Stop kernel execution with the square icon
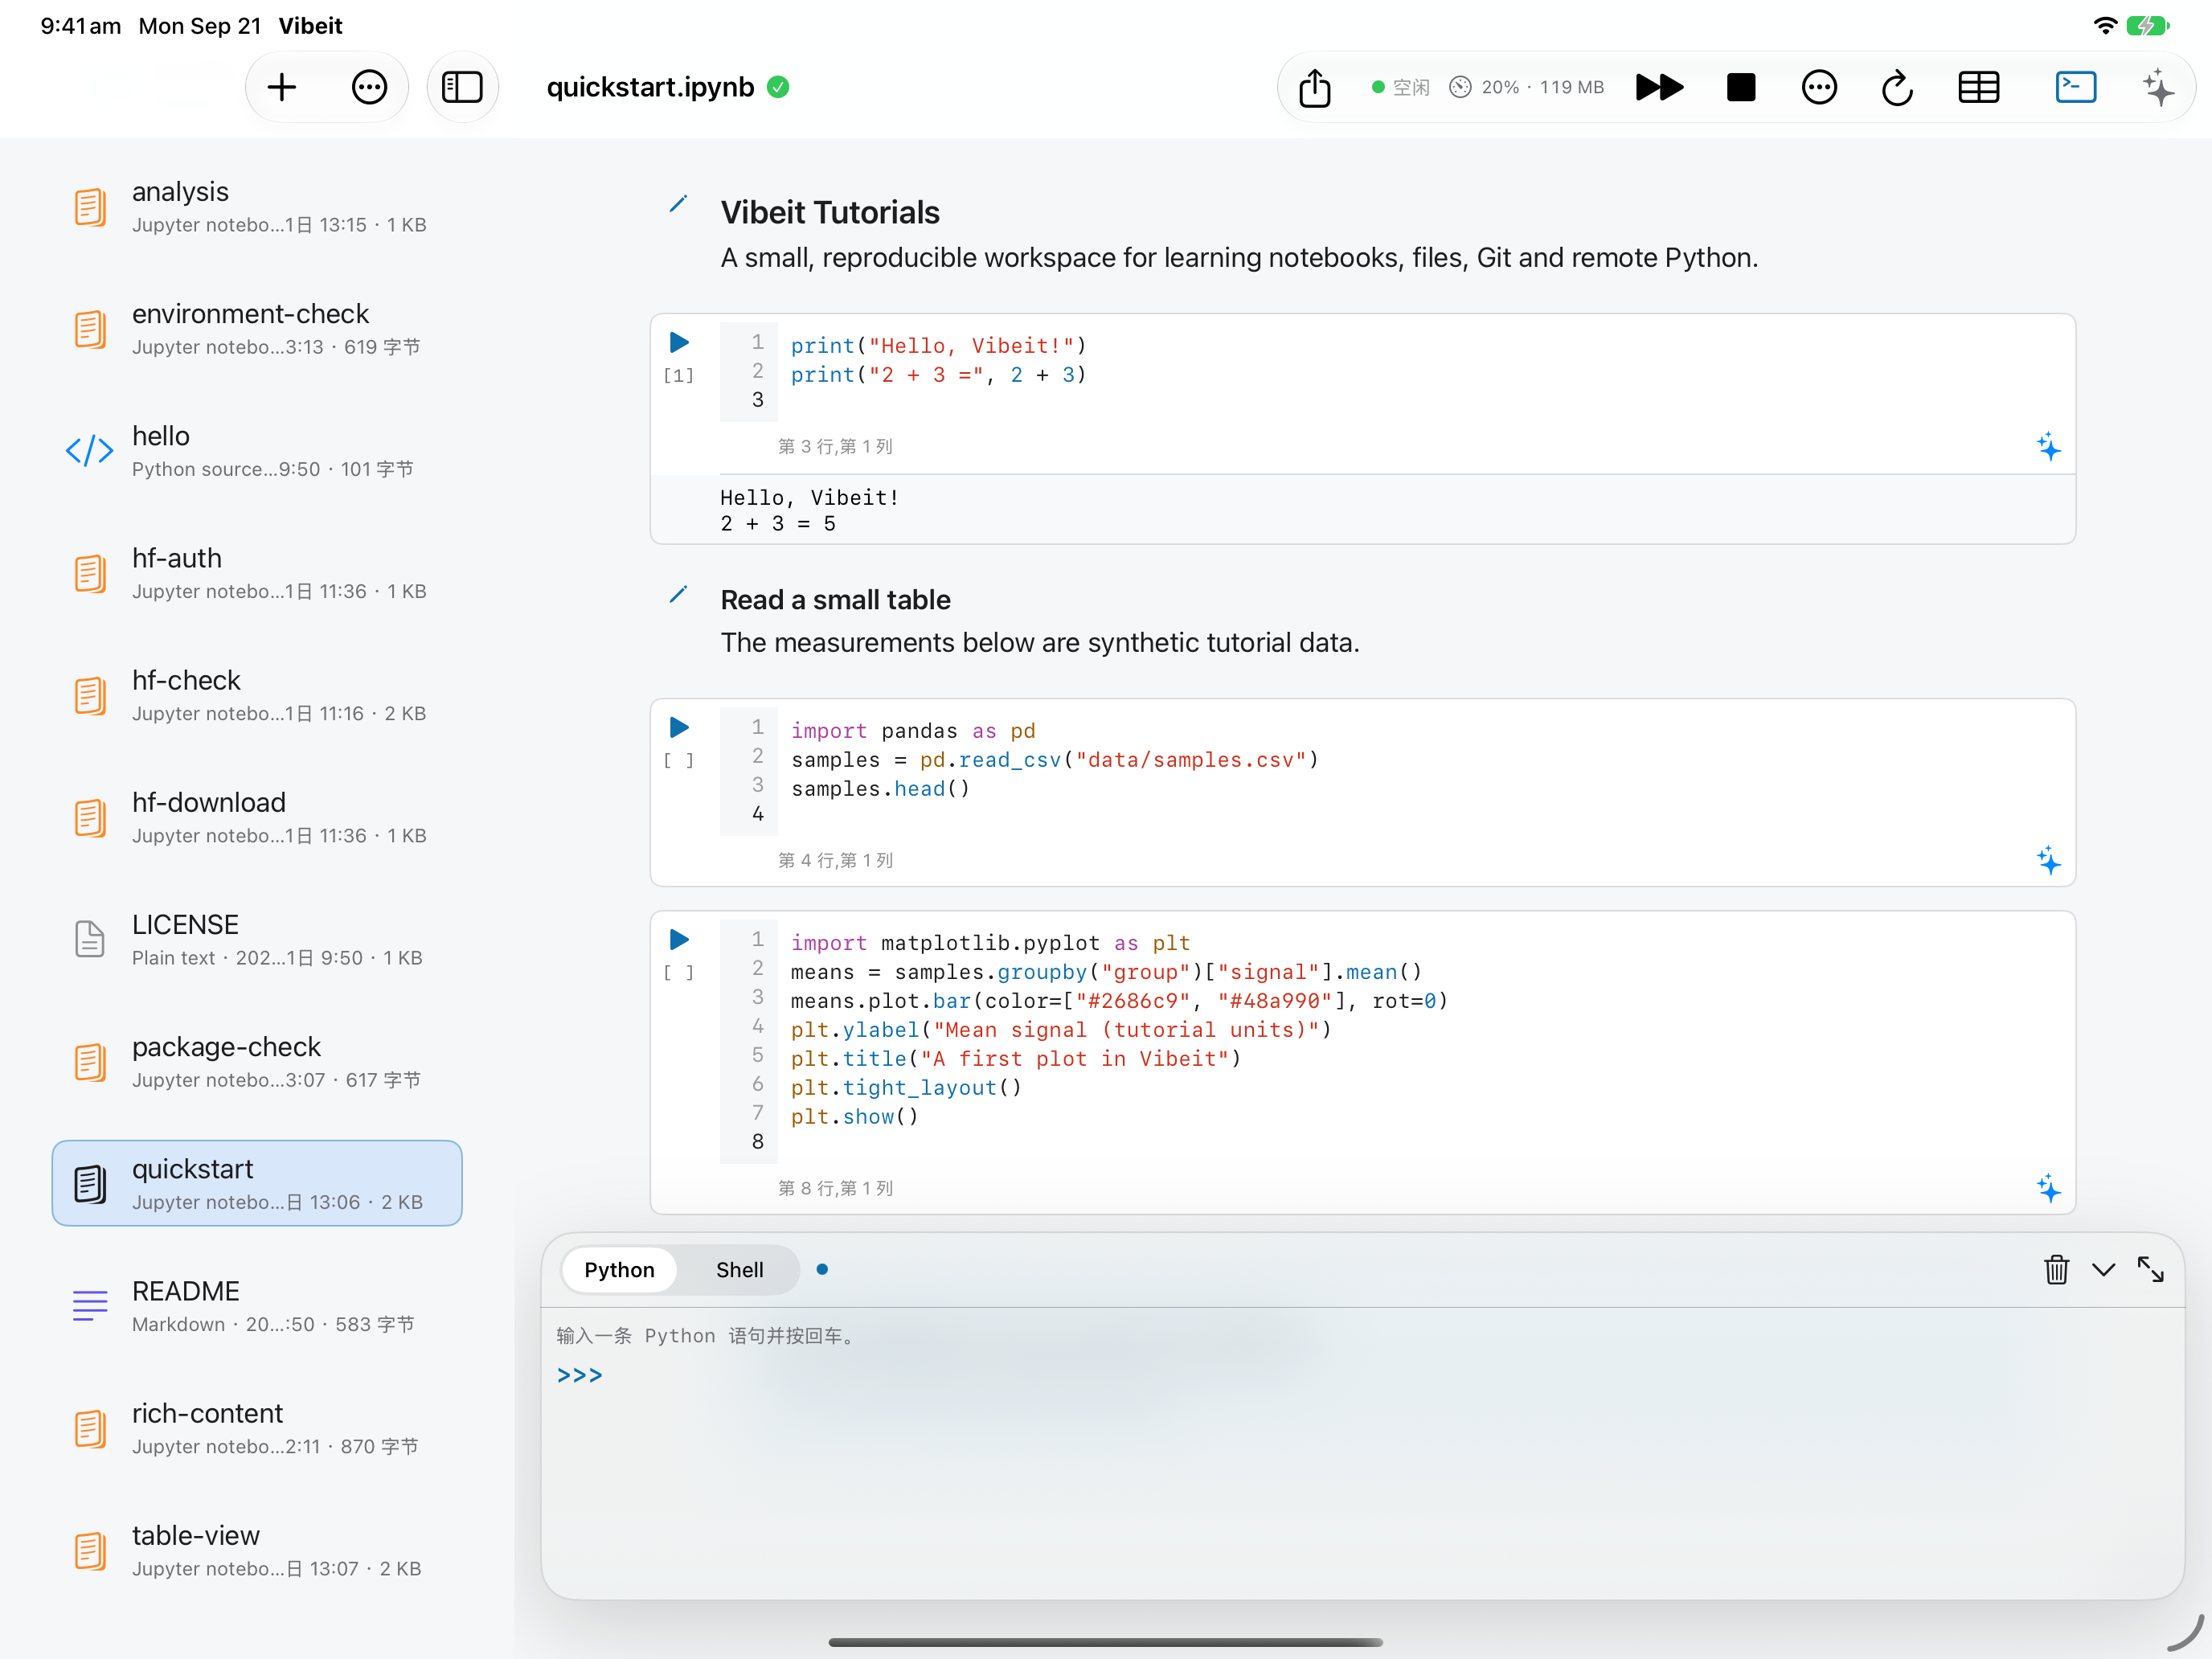Image resolution: width=2212 pixels, height=1659 pixels. [1740, 87]
